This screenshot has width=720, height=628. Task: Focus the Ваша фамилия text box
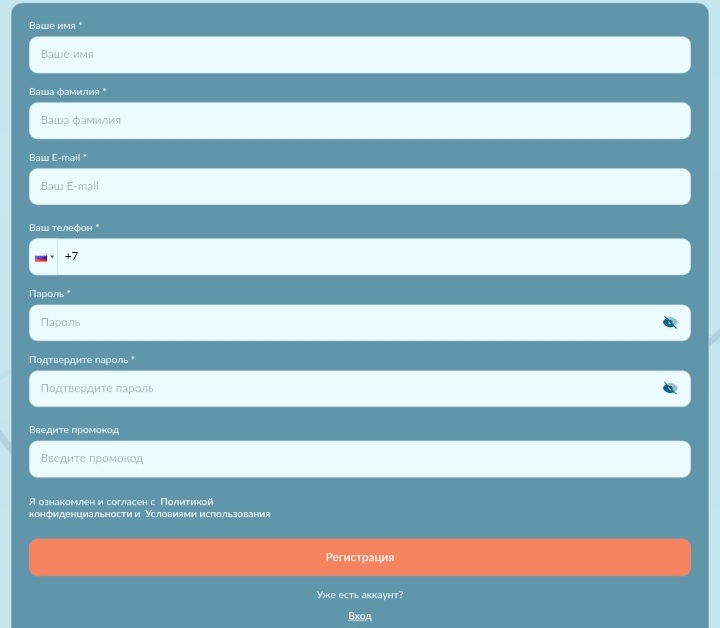[359, 121]
